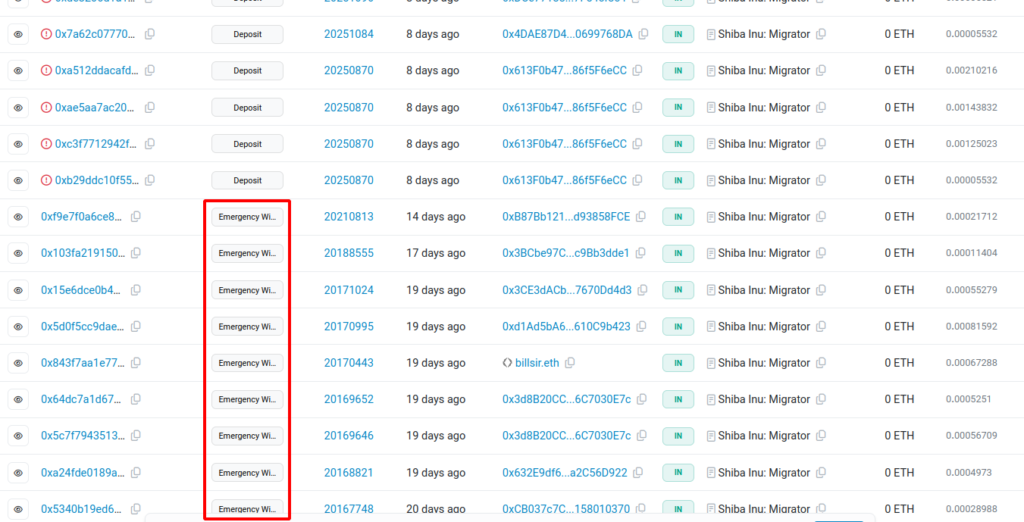Open block 20169646

349,436
